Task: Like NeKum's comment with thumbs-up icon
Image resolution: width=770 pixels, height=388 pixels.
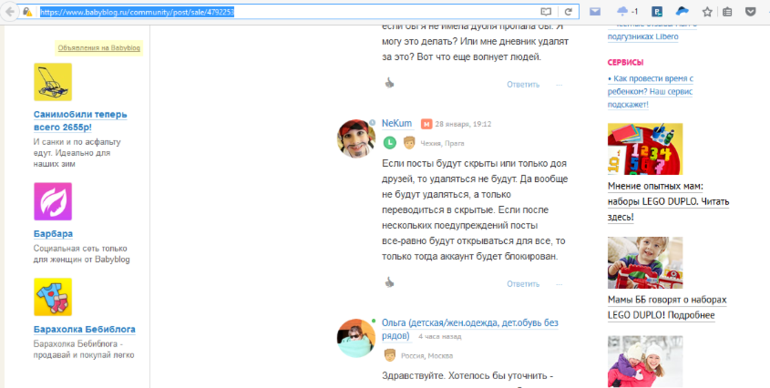Action: click(389, 282)
